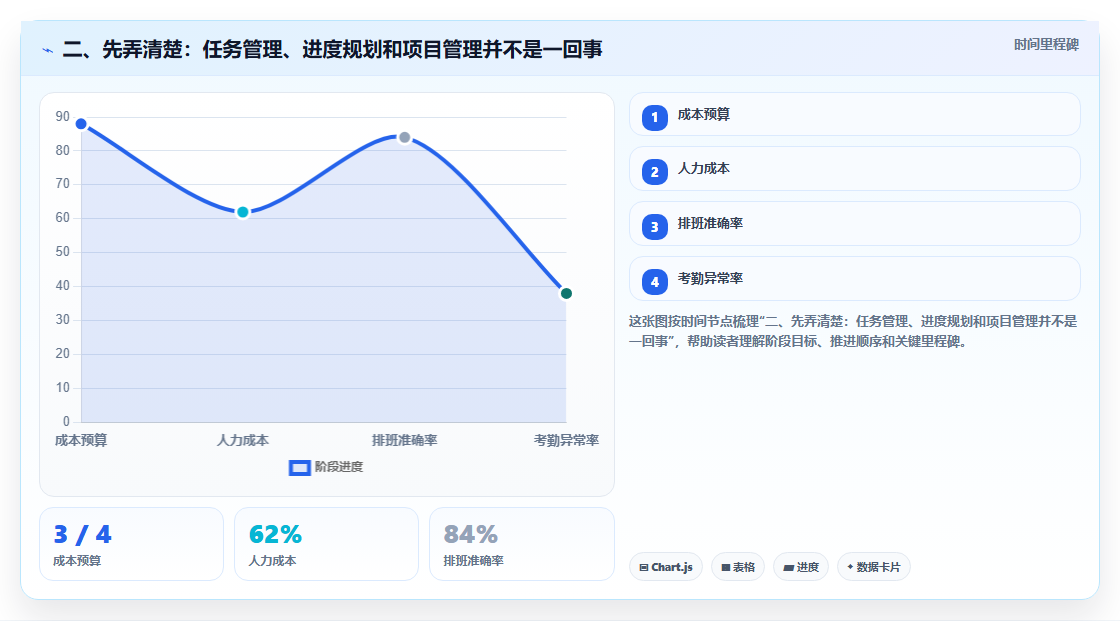Click the blue data point at 成本预算
Screen dimensions: 1120x621
81,124
